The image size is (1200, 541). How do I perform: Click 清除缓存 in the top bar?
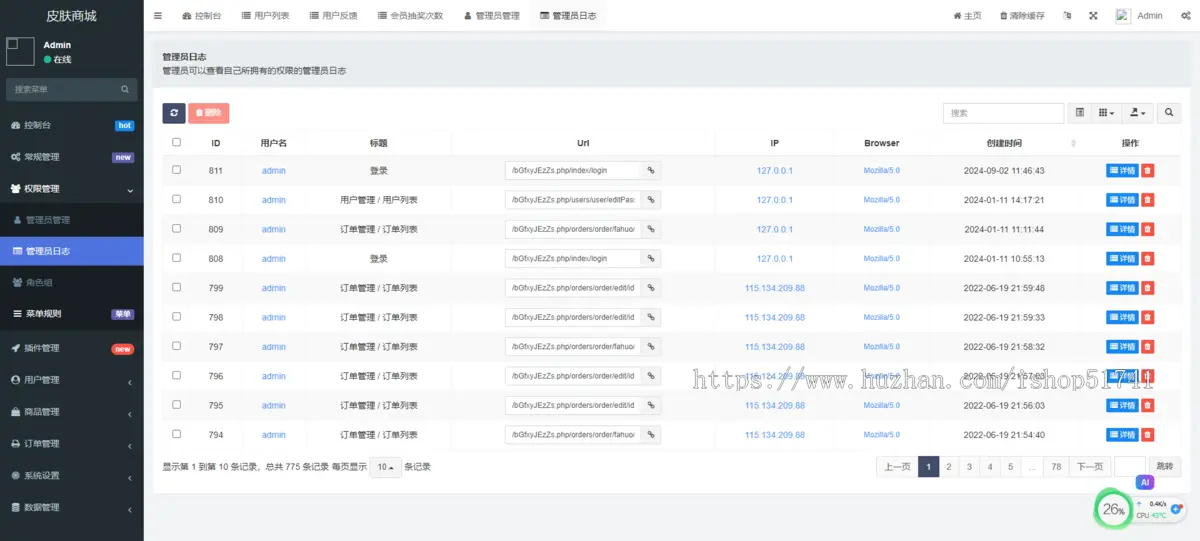point(1022,16)
